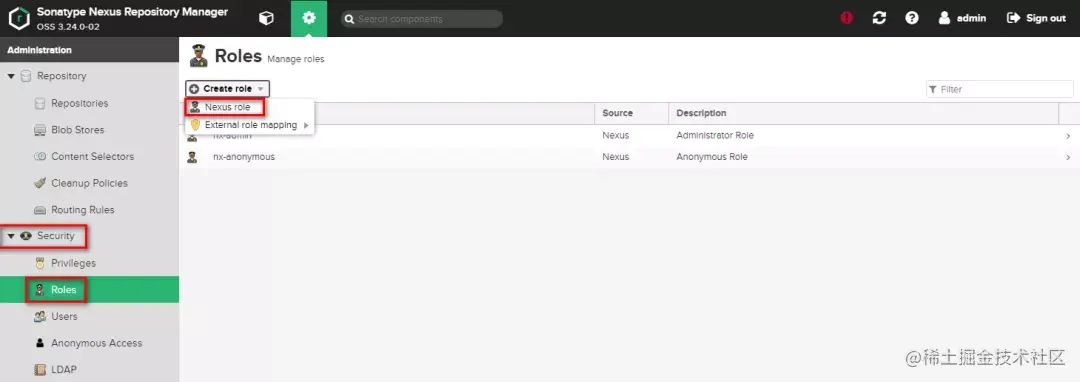1080x382 pixels.
Task: Click the red system status alert icon
Action: coord(847,19)
